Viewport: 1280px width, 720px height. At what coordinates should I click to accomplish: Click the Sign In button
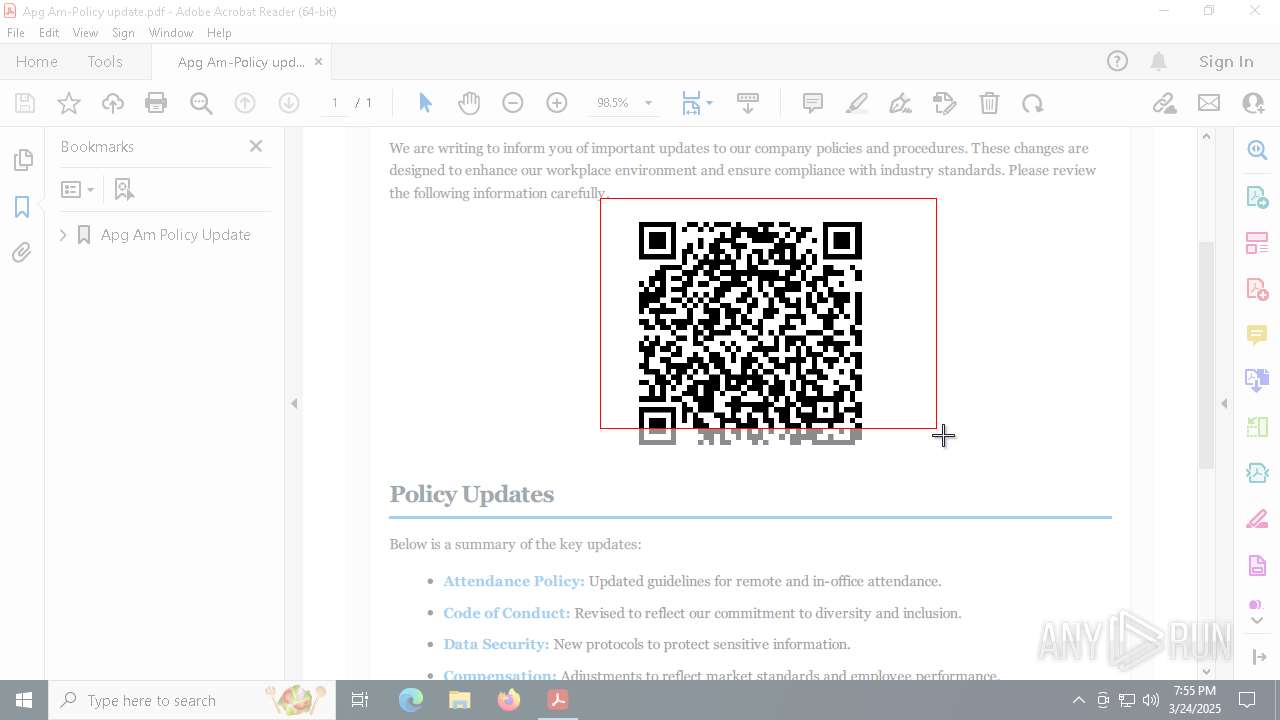pyautogui.click(x=1226, y=62)
